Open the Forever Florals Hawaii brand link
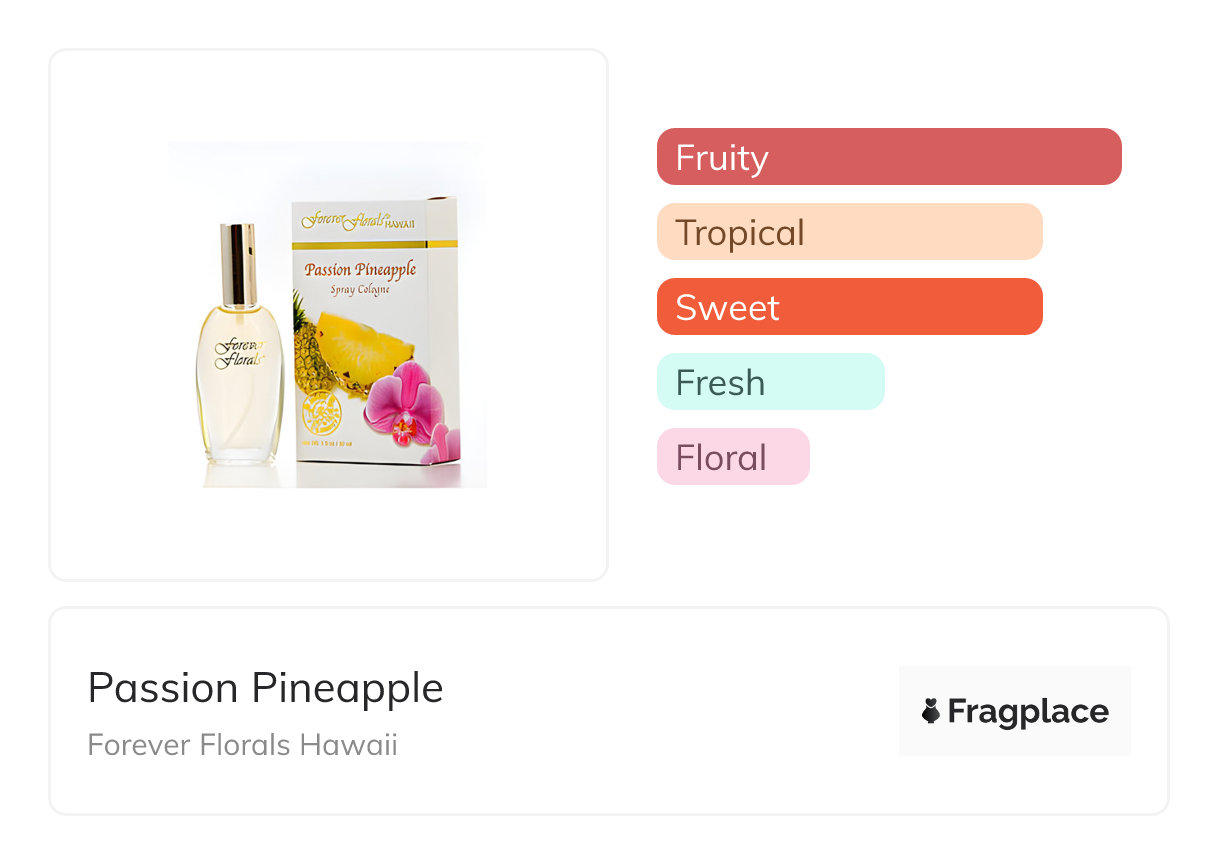The image size is (1218, 864). [x=242, y=745]
